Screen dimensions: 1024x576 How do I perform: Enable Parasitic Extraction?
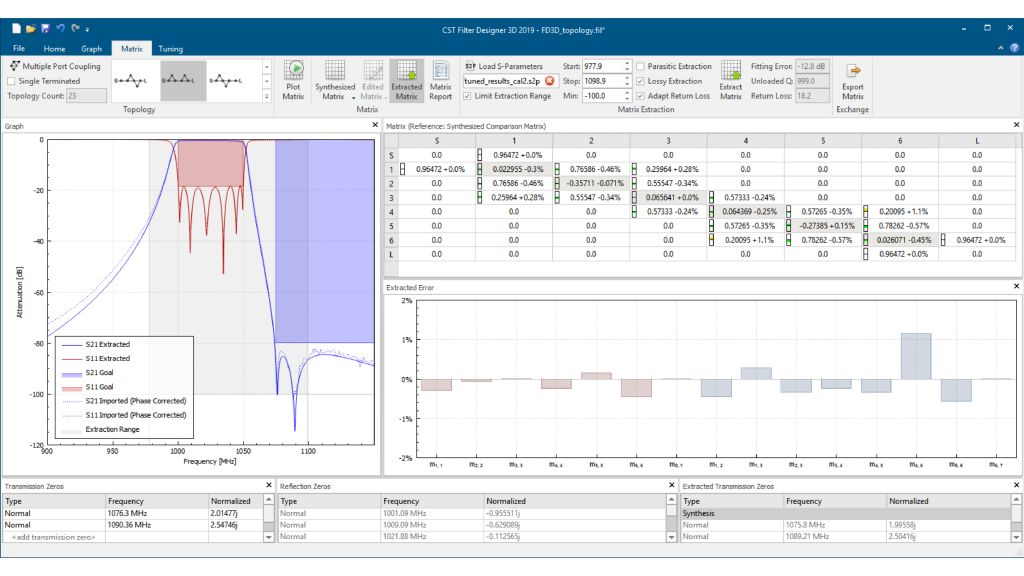[x=640, y=66]
